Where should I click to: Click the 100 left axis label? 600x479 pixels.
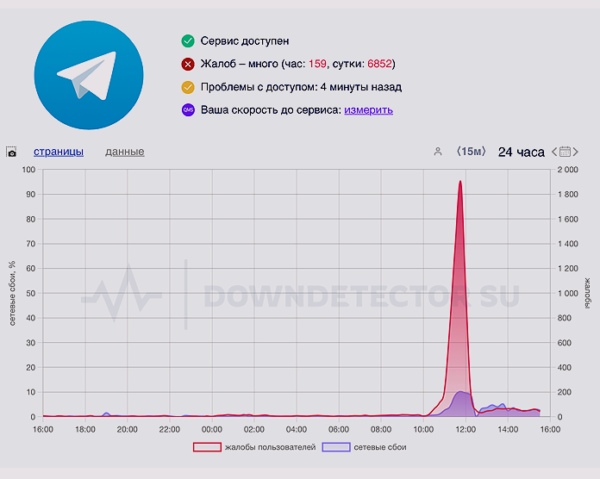pyautogui.click(x=29, y=169)
